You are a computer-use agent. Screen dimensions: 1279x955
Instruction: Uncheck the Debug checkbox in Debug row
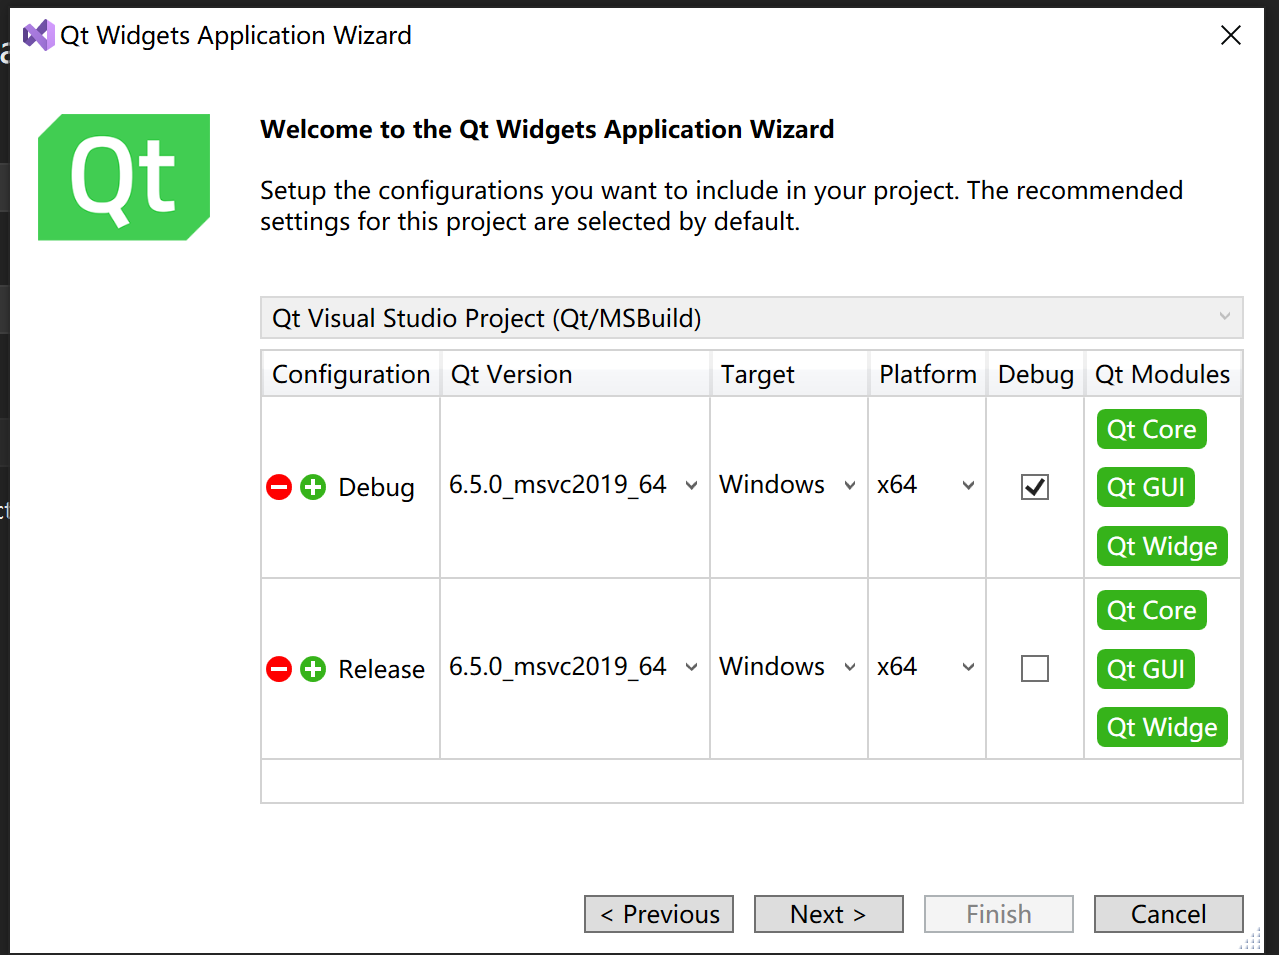(x=1035, y=487)
